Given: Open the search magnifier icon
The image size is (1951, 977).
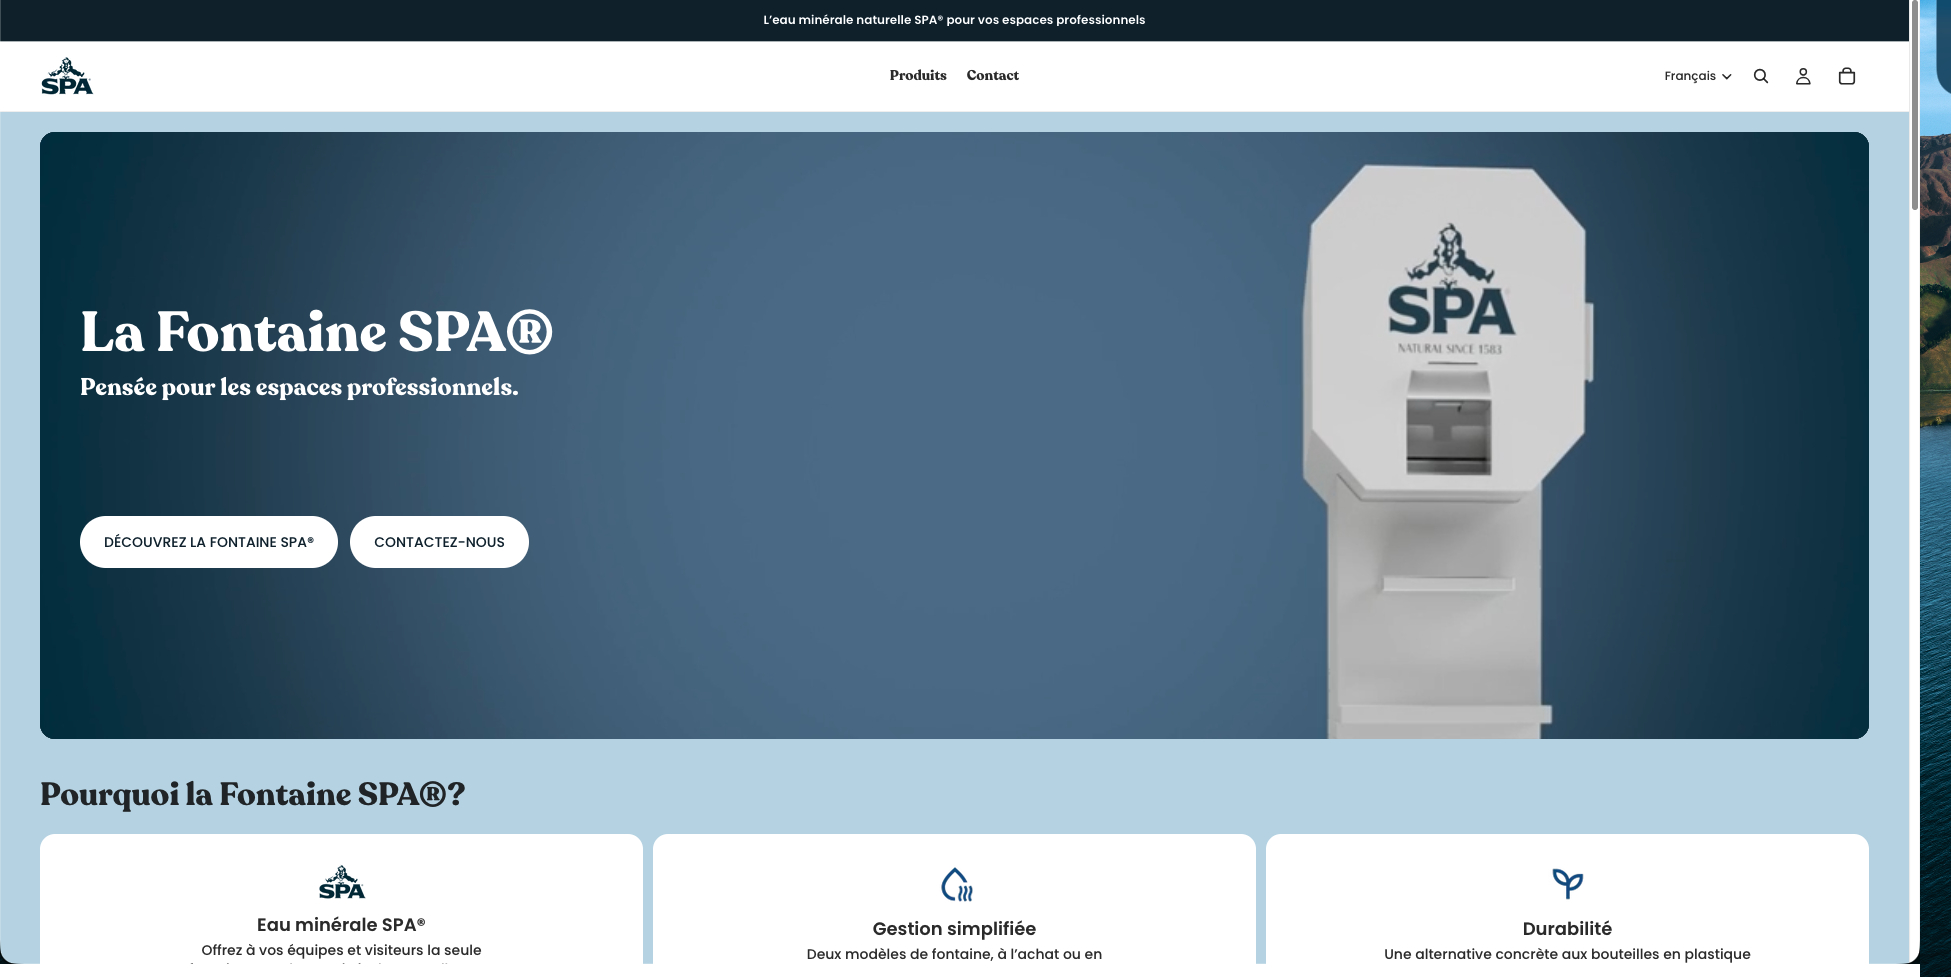Looking at the screenshot, I should click(x=1761, y=76).
